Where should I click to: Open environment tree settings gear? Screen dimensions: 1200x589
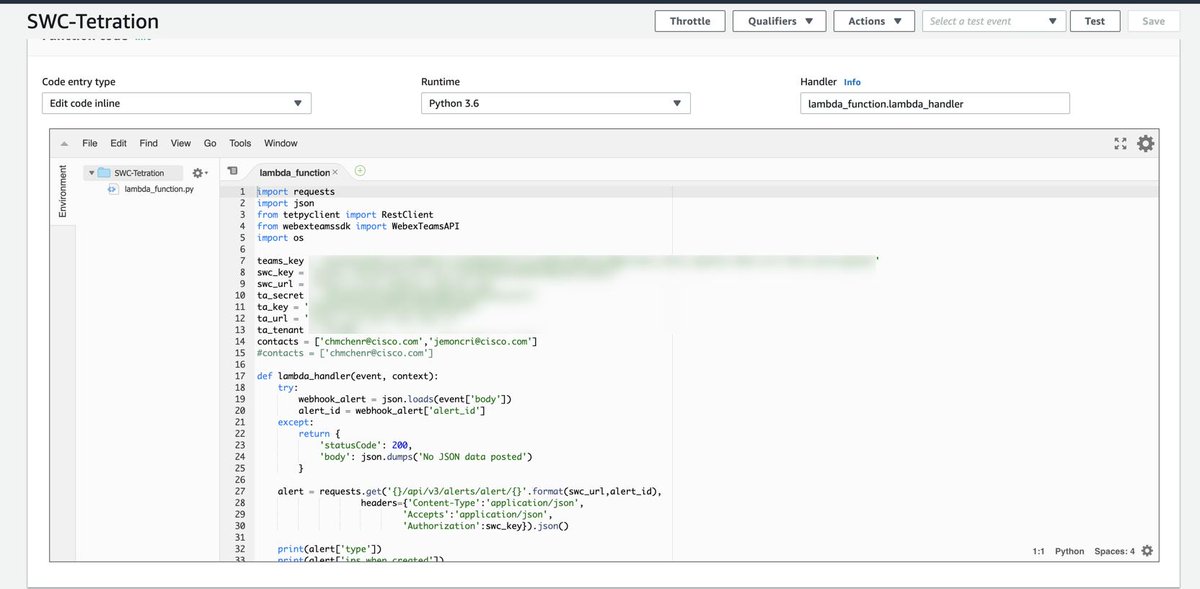coord(199,173)
